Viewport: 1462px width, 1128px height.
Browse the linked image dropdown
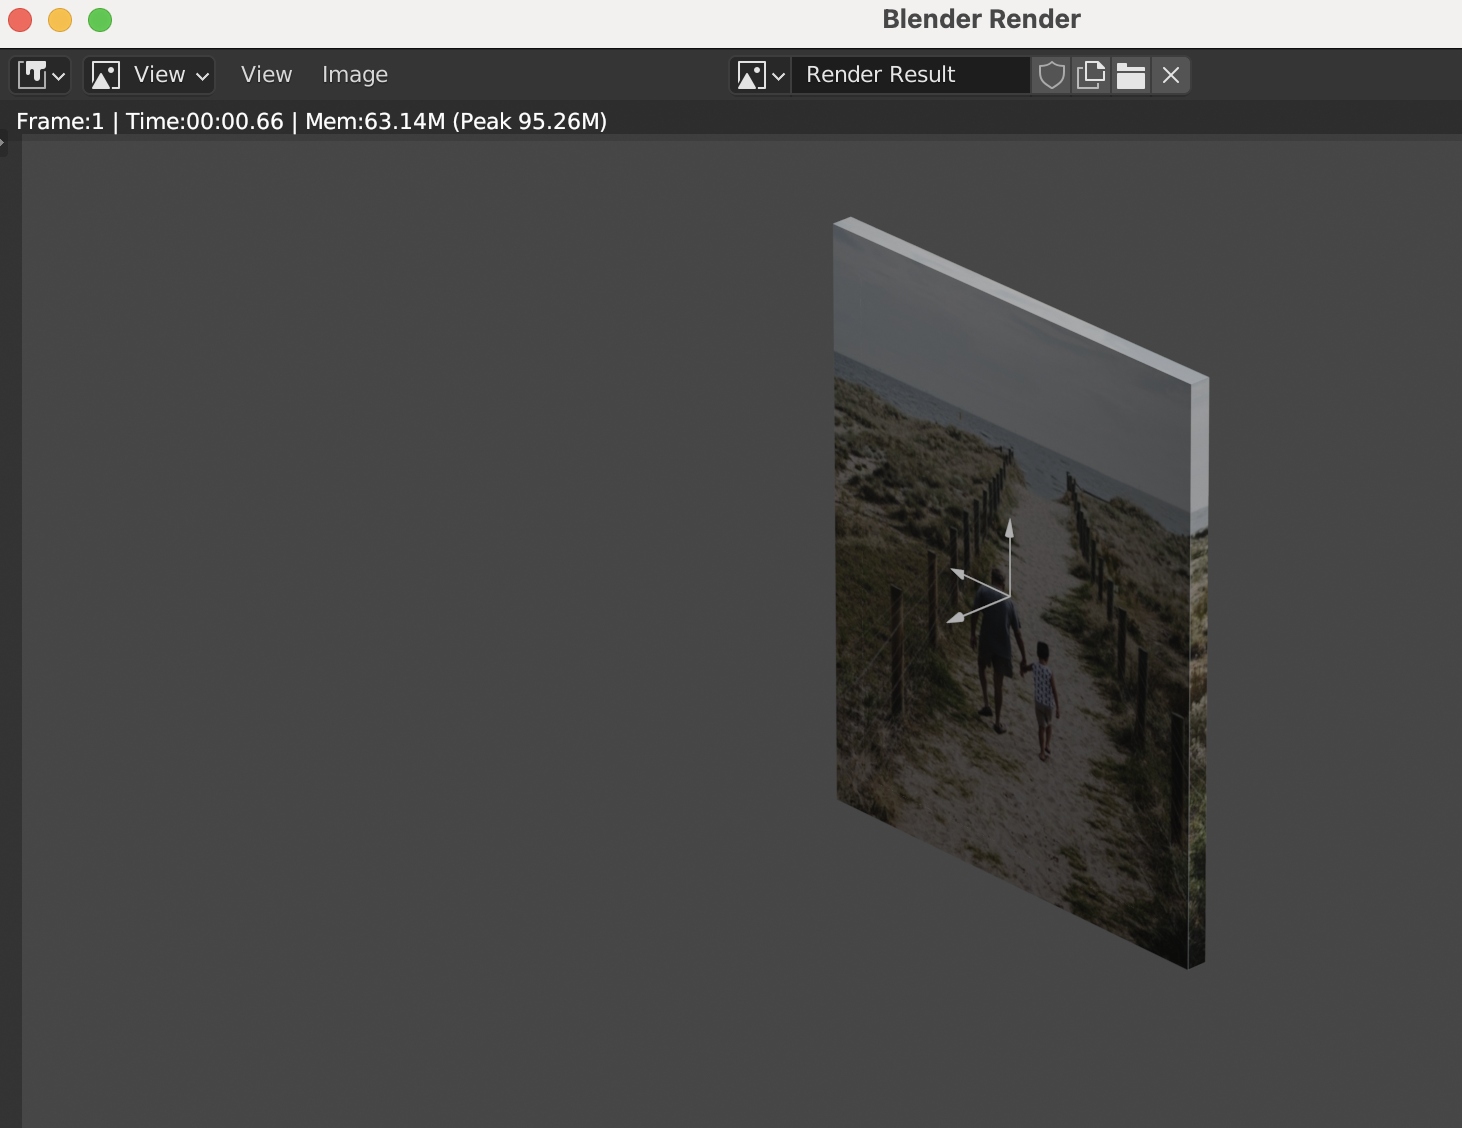pyautogui.click(x=761, y=75)
